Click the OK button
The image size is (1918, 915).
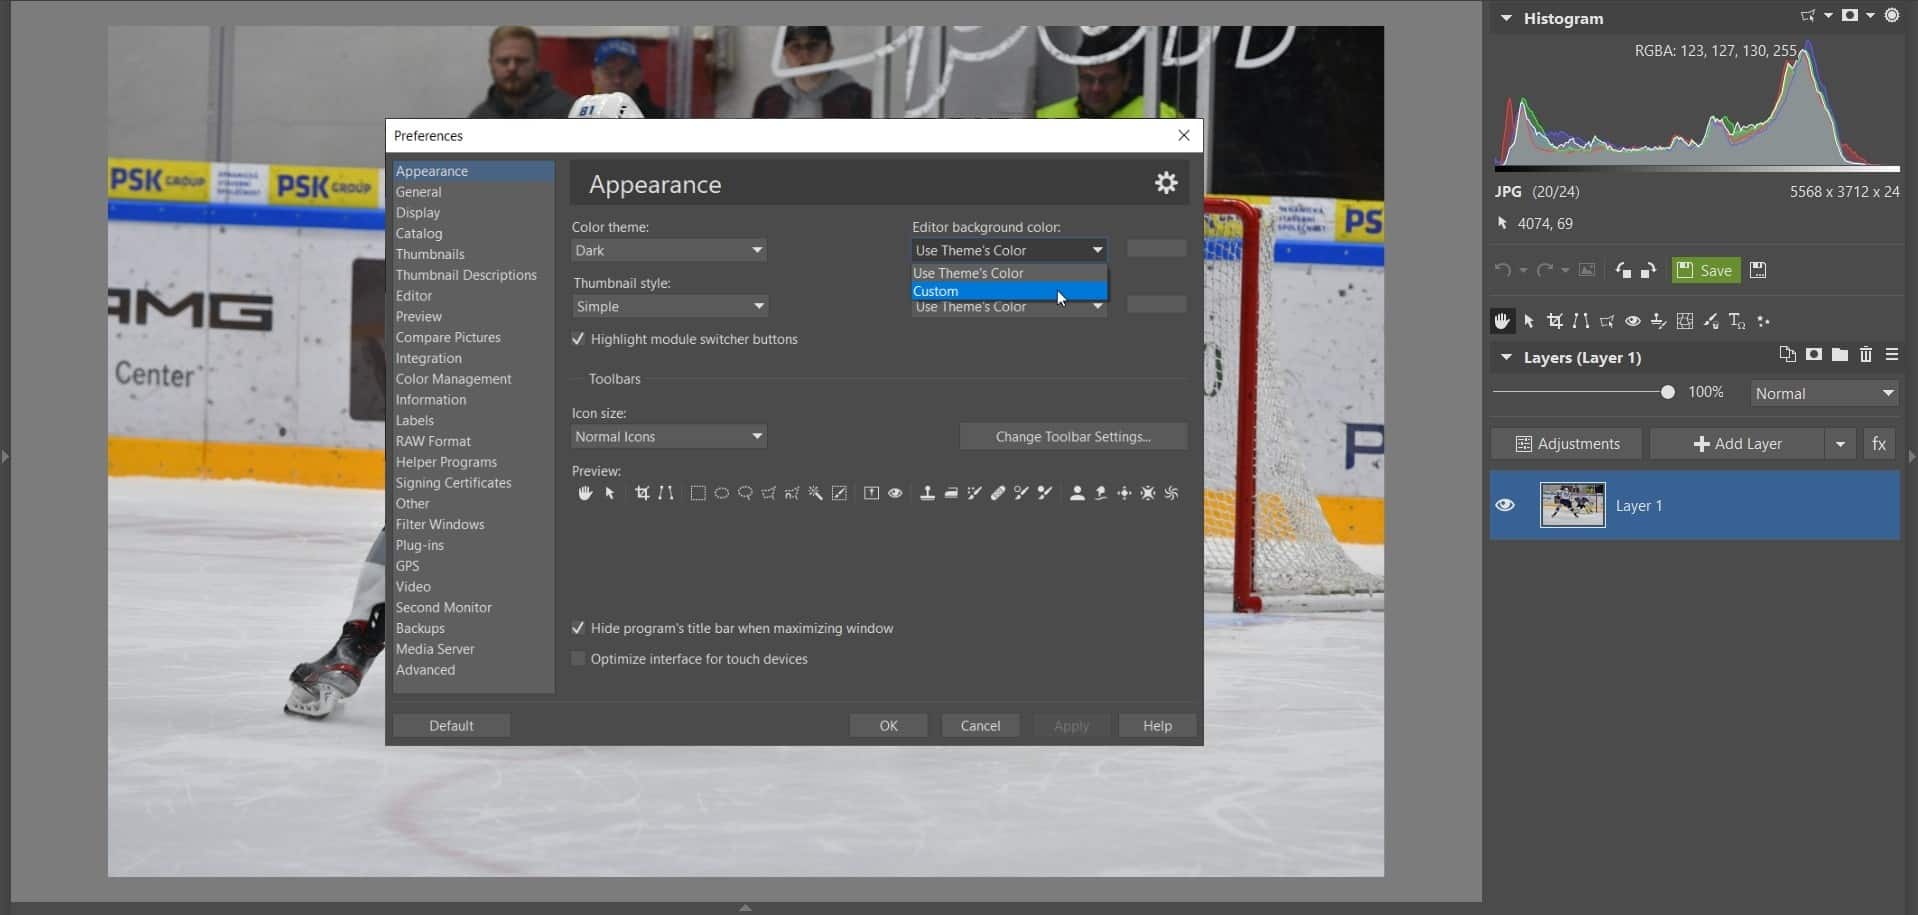(x=888, y=726)
